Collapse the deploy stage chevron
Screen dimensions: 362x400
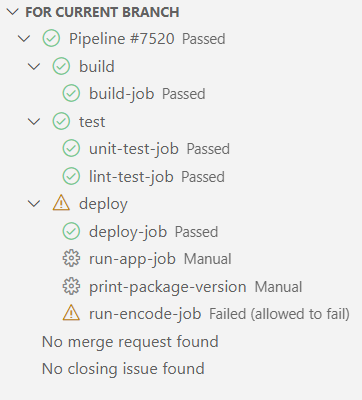tap(34, 204)
